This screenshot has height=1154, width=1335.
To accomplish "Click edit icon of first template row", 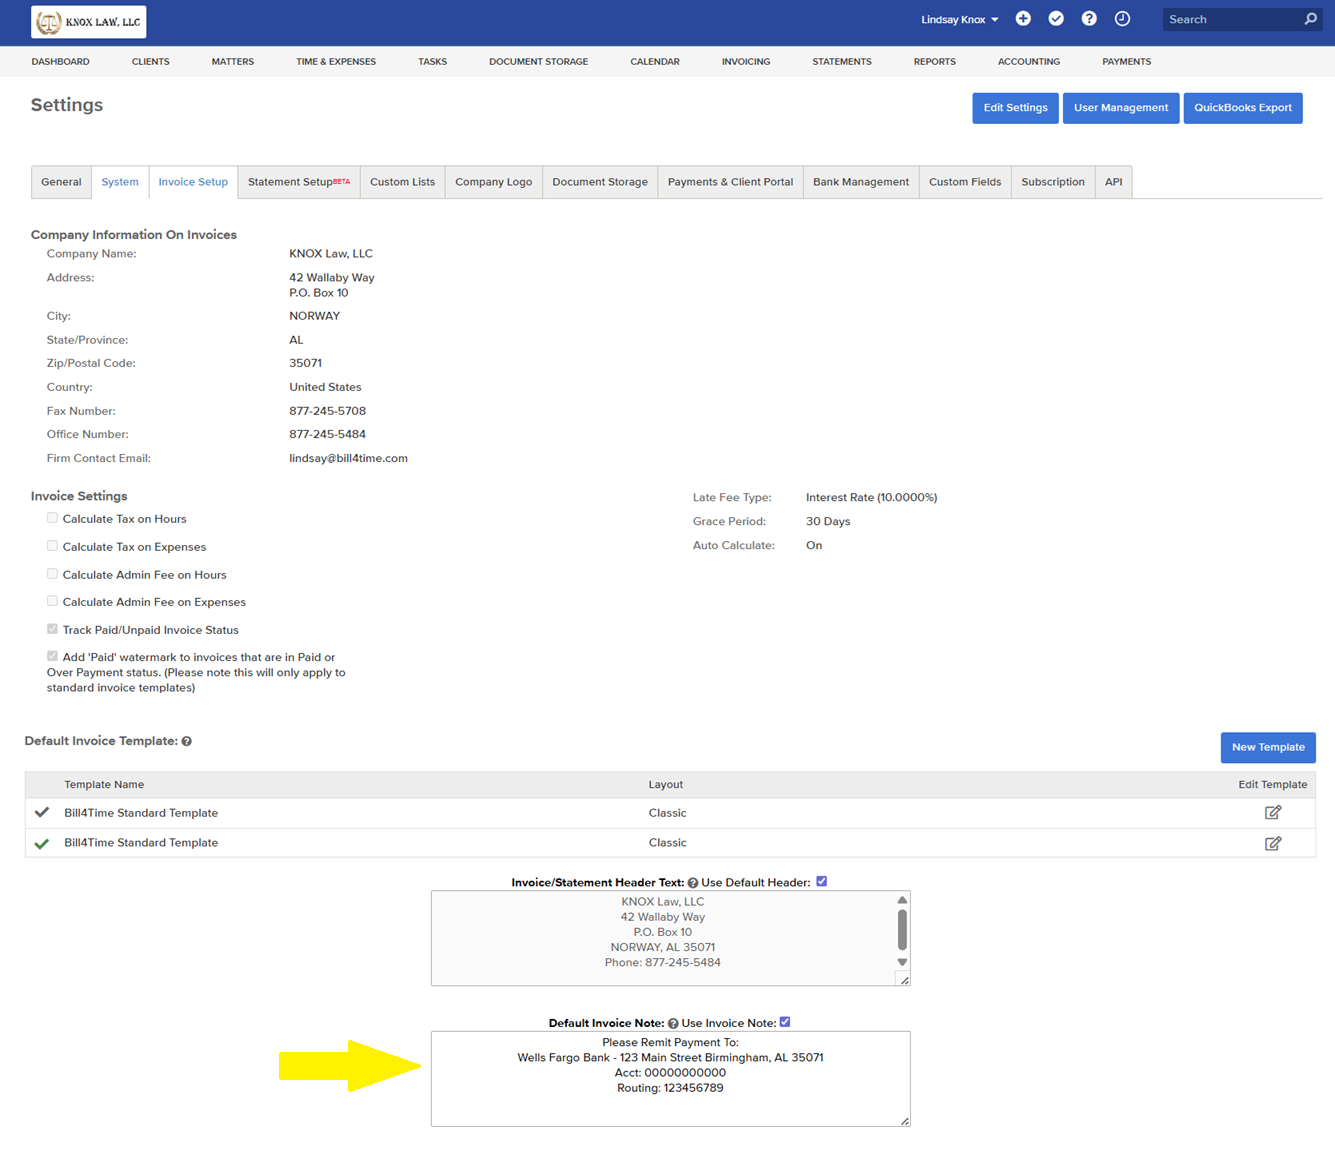I will [1273, 813].
